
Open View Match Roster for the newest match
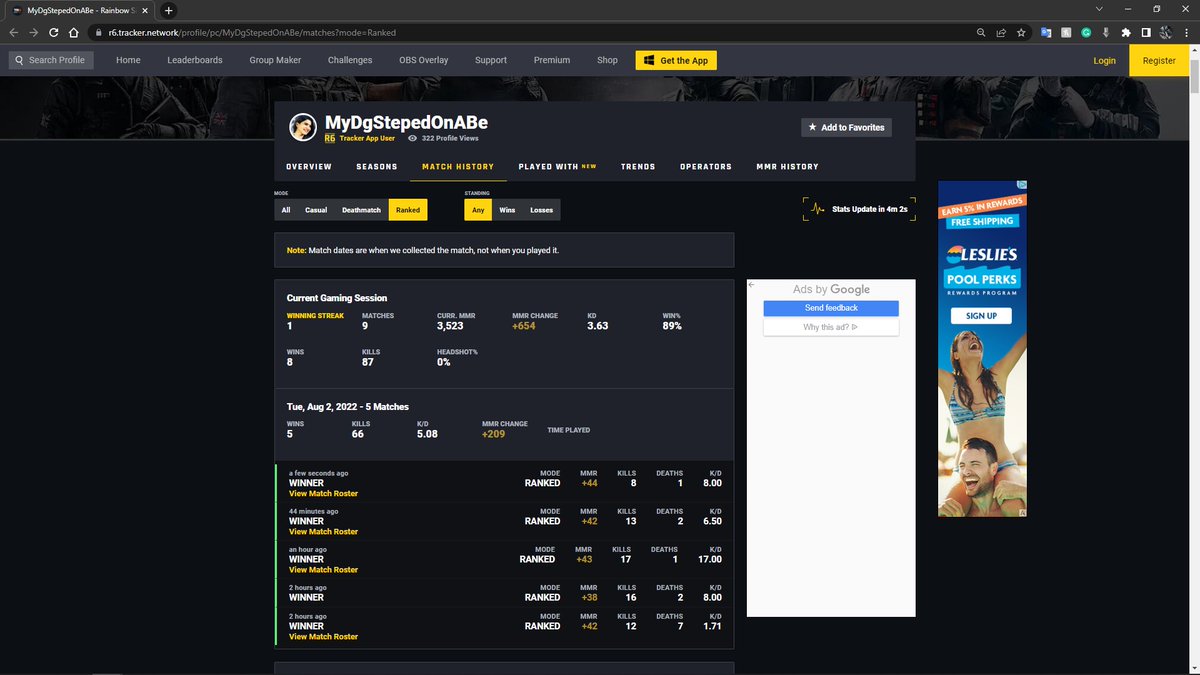pos(323,493)
